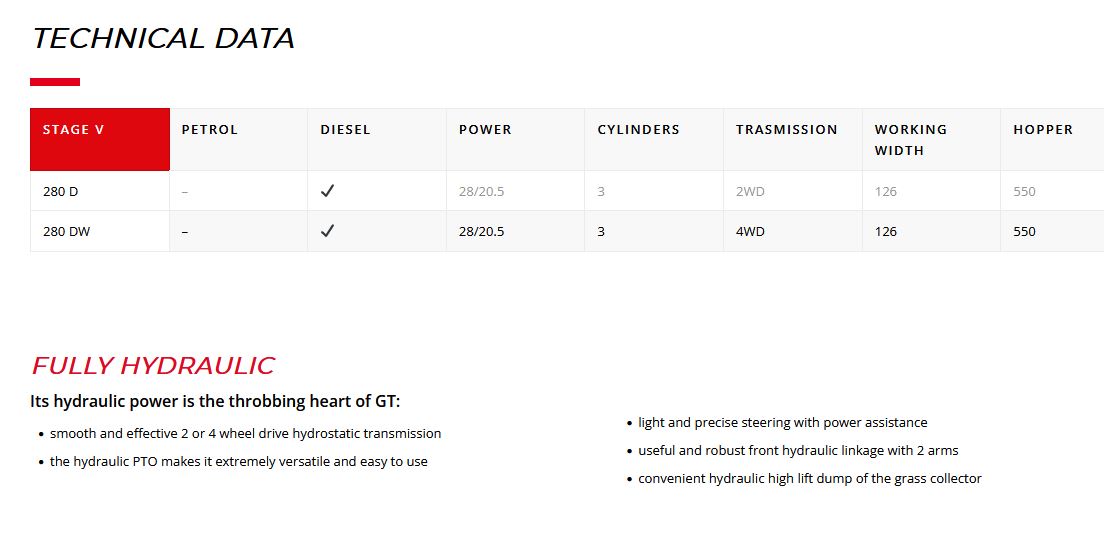Click the WORKING WIDTH column header
Viewport: 1104px width, 554px height.
tap(910, 140)
